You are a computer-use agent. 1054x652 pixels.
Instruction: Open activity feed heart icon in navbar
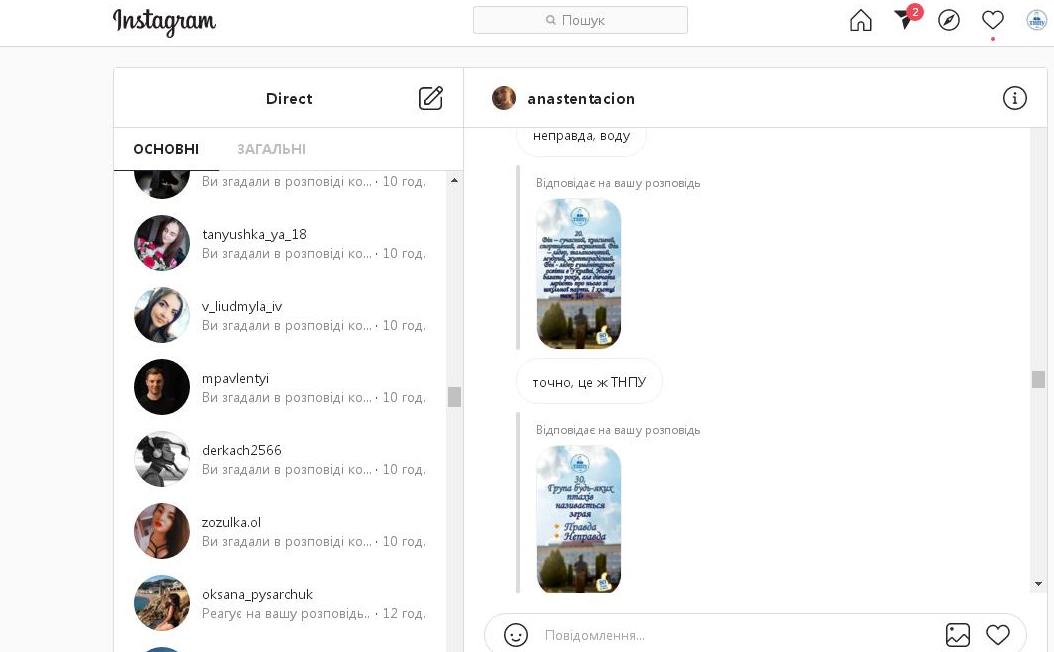[992, 20]
